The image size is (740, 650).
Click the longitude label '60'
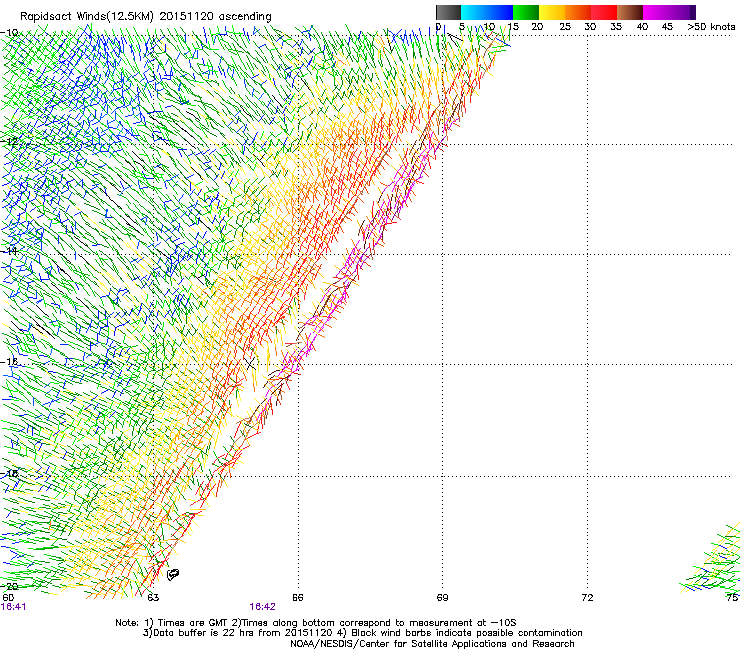pyautogui.click(x=8, y=598)
